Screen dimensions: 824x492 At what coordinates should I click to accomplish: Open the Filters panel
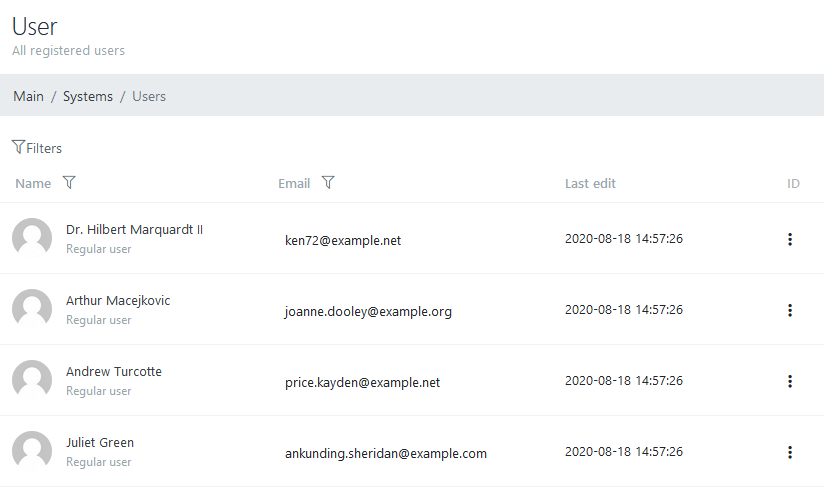coord(37,148)
